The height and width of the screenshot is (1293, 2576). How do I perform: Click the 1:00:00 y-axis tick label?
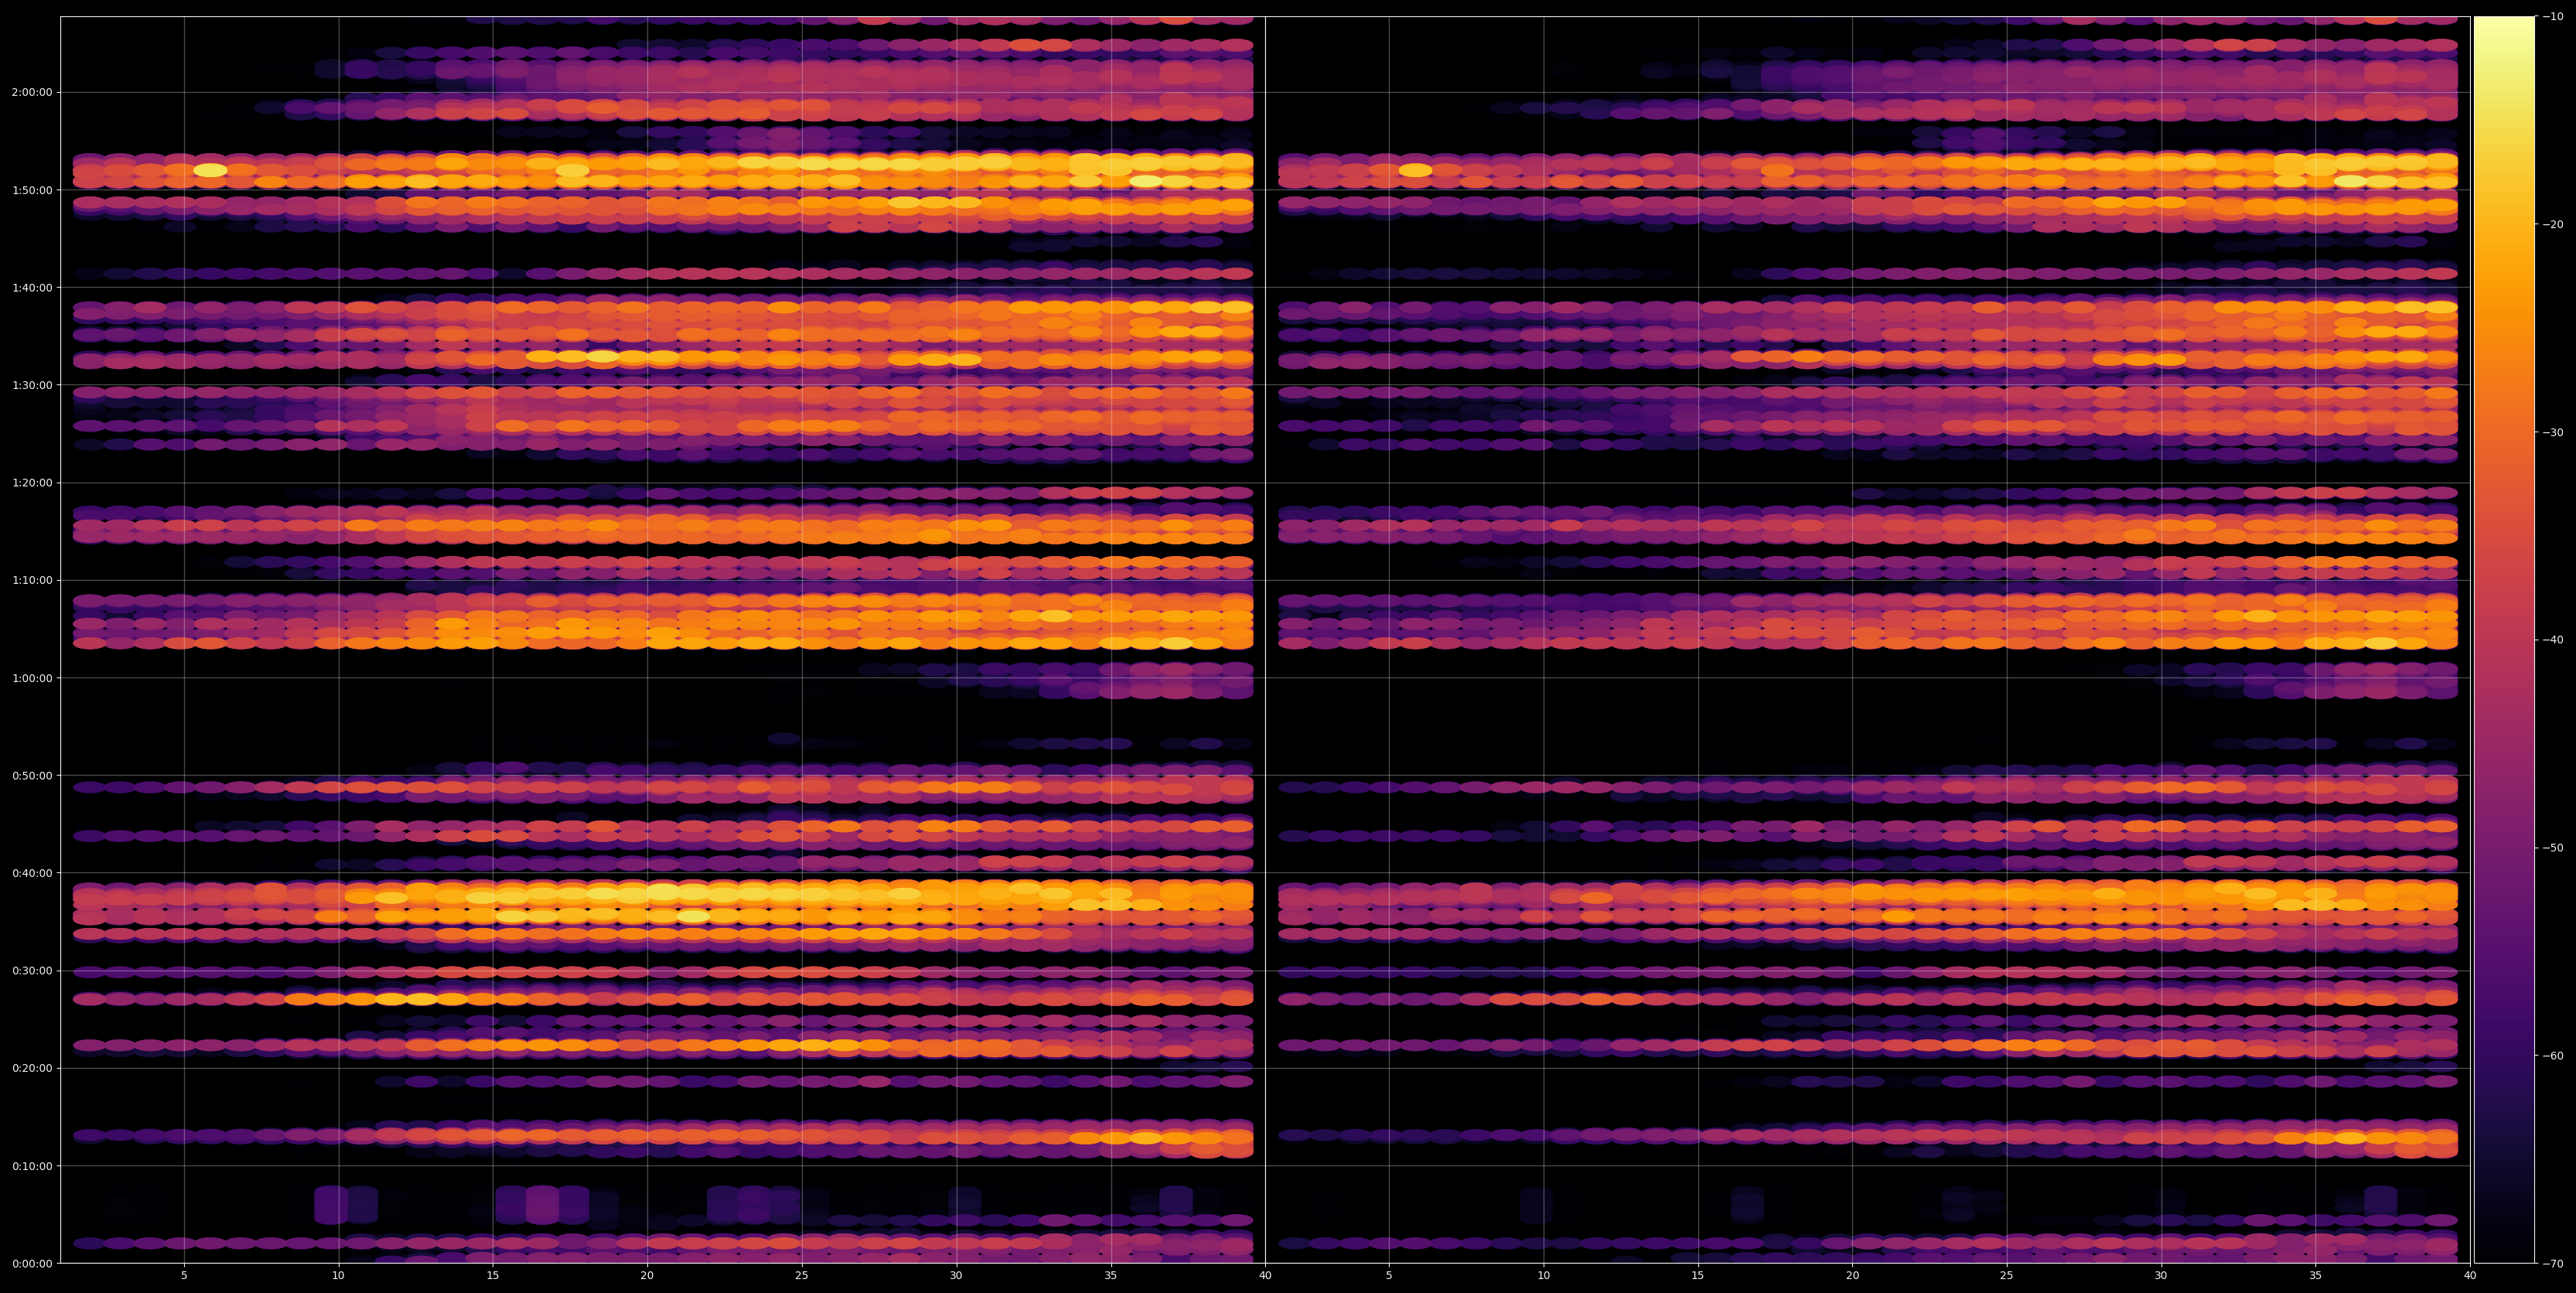coord(32,678)
